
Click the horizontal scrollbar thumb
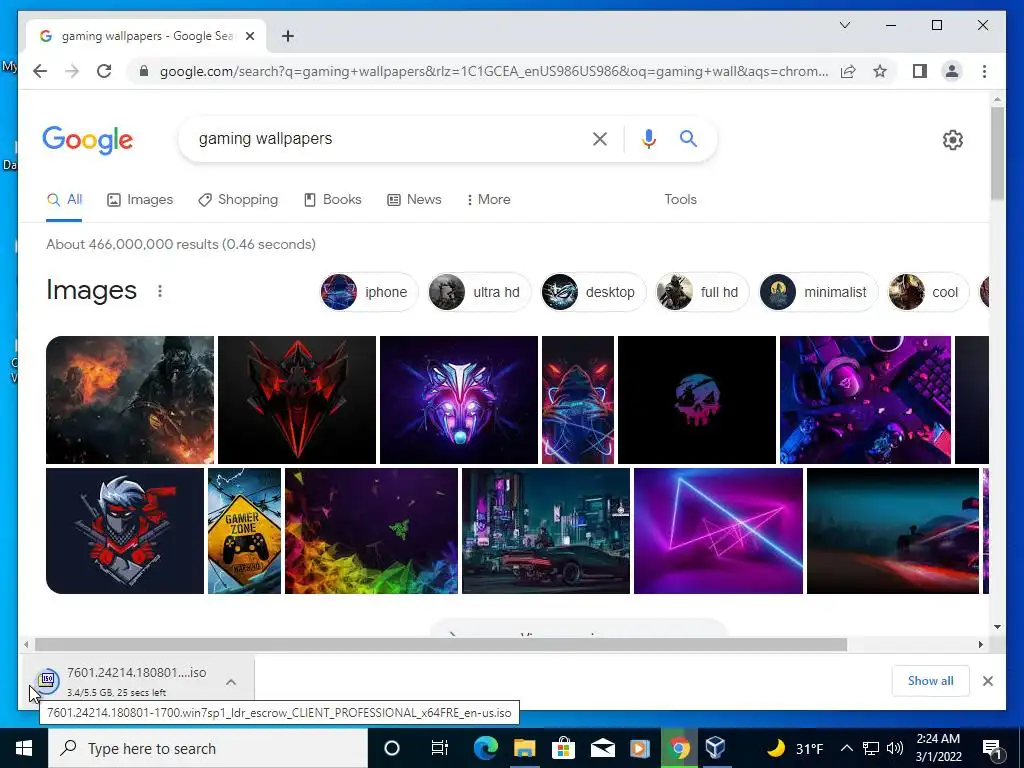coord(441,645)
